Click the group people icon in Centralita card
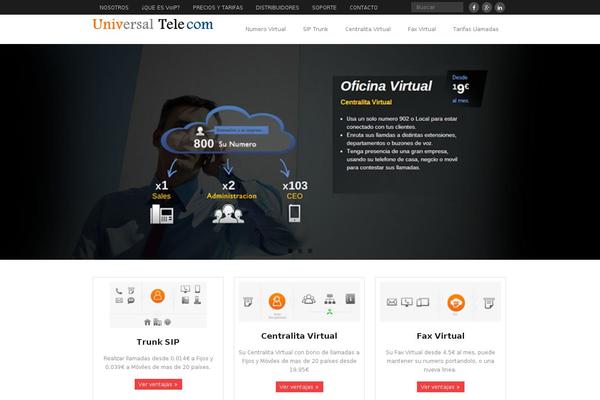 tap(308, 299)
